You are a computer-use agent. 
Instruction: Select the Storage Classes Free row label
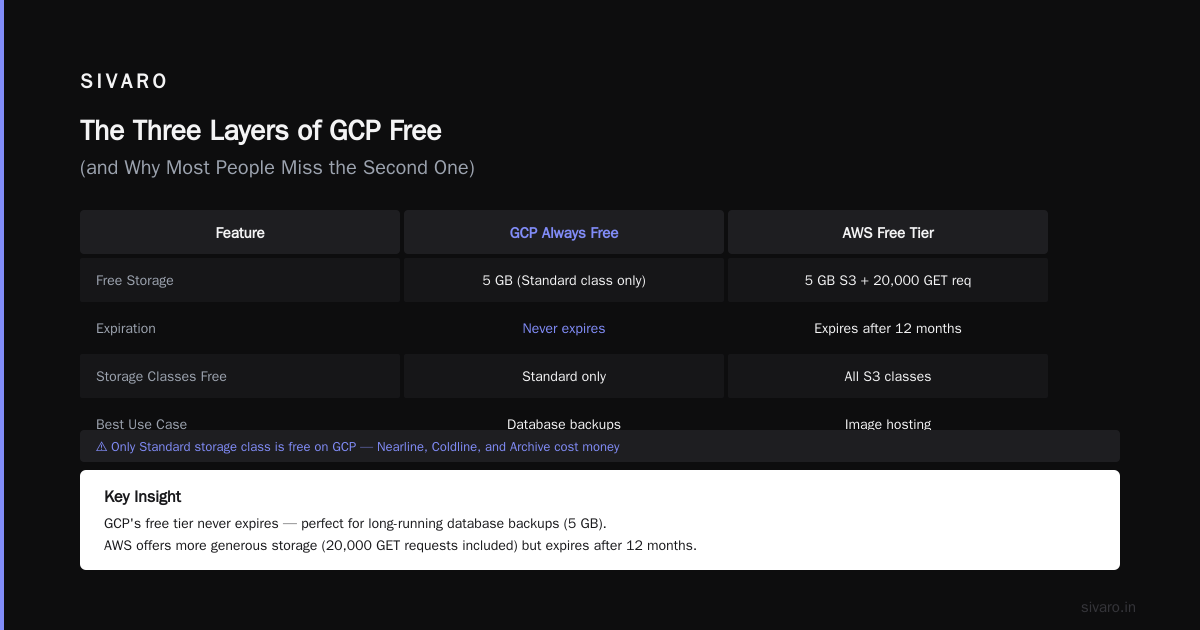(161, 376)
